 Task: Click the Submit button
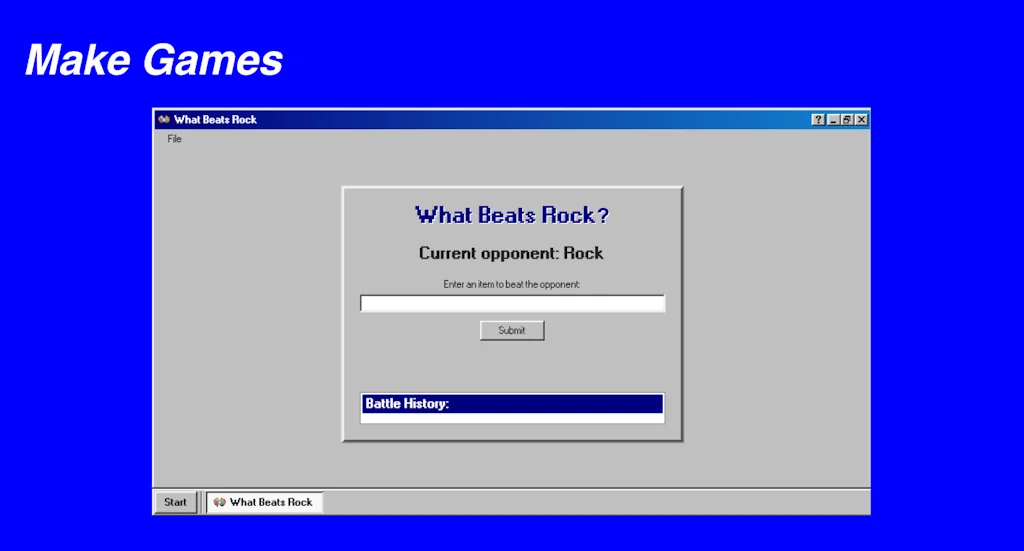(x=512, y=330)
